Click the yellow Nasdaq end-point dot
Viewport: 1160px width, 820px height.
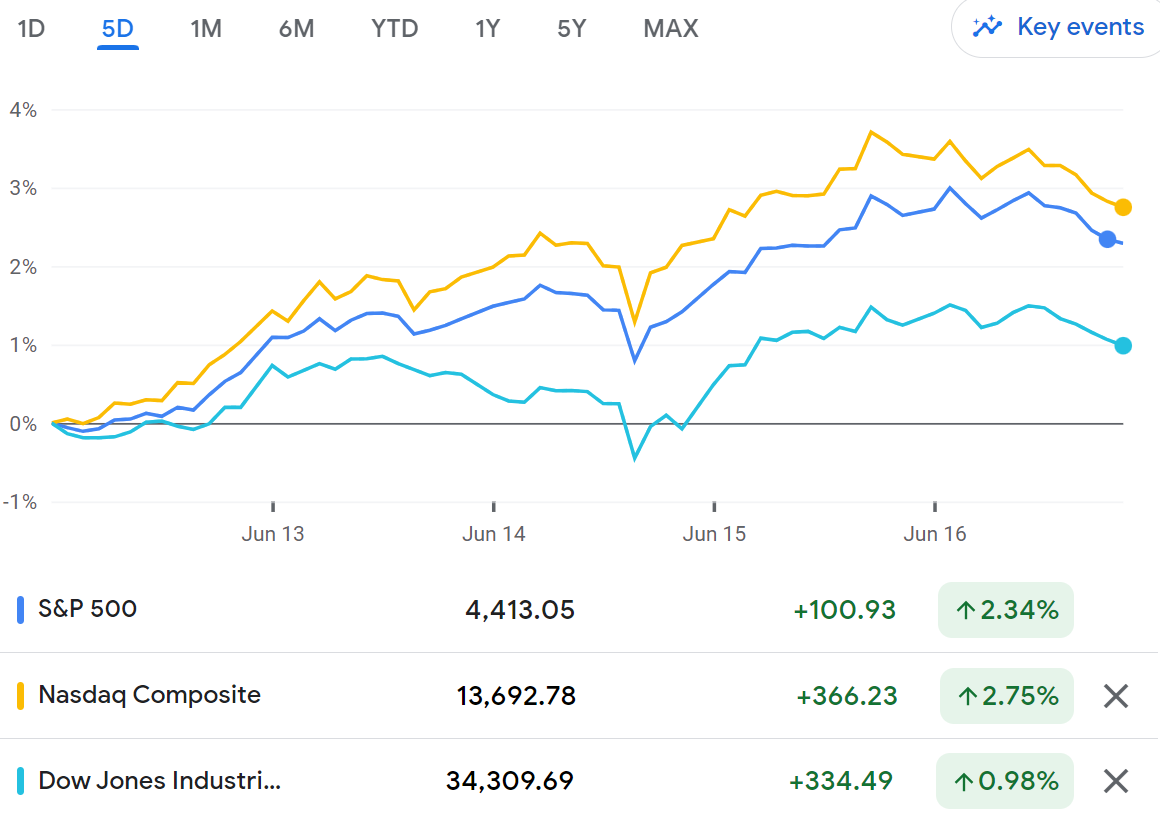click(1122, 207)
